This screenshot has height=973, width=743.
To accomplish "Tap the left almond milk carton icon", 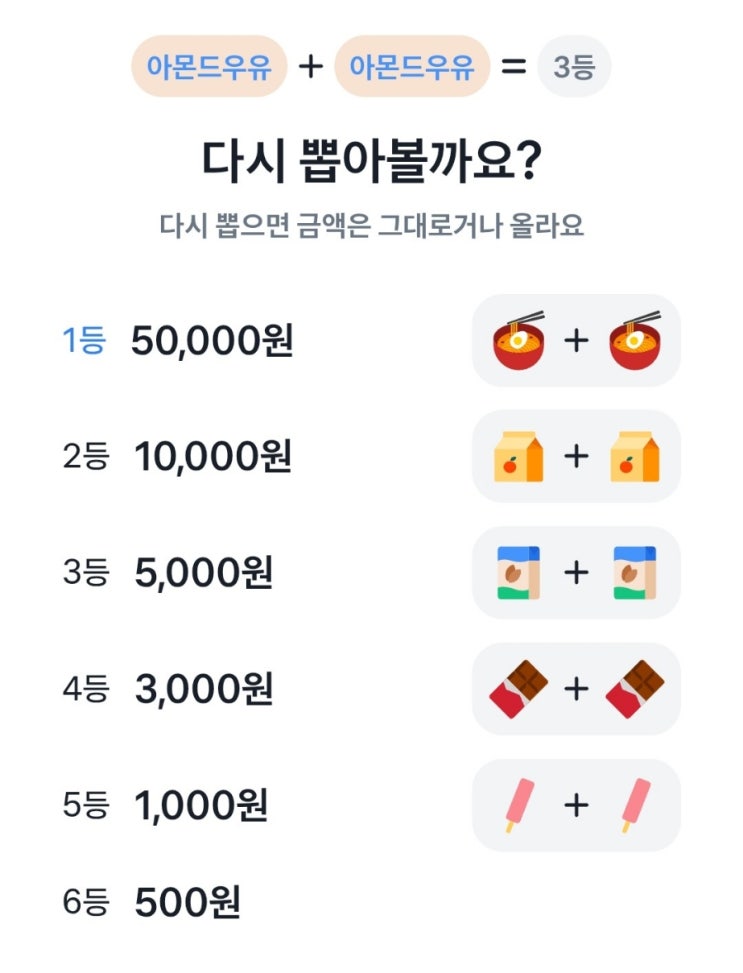I will point(519,572).
